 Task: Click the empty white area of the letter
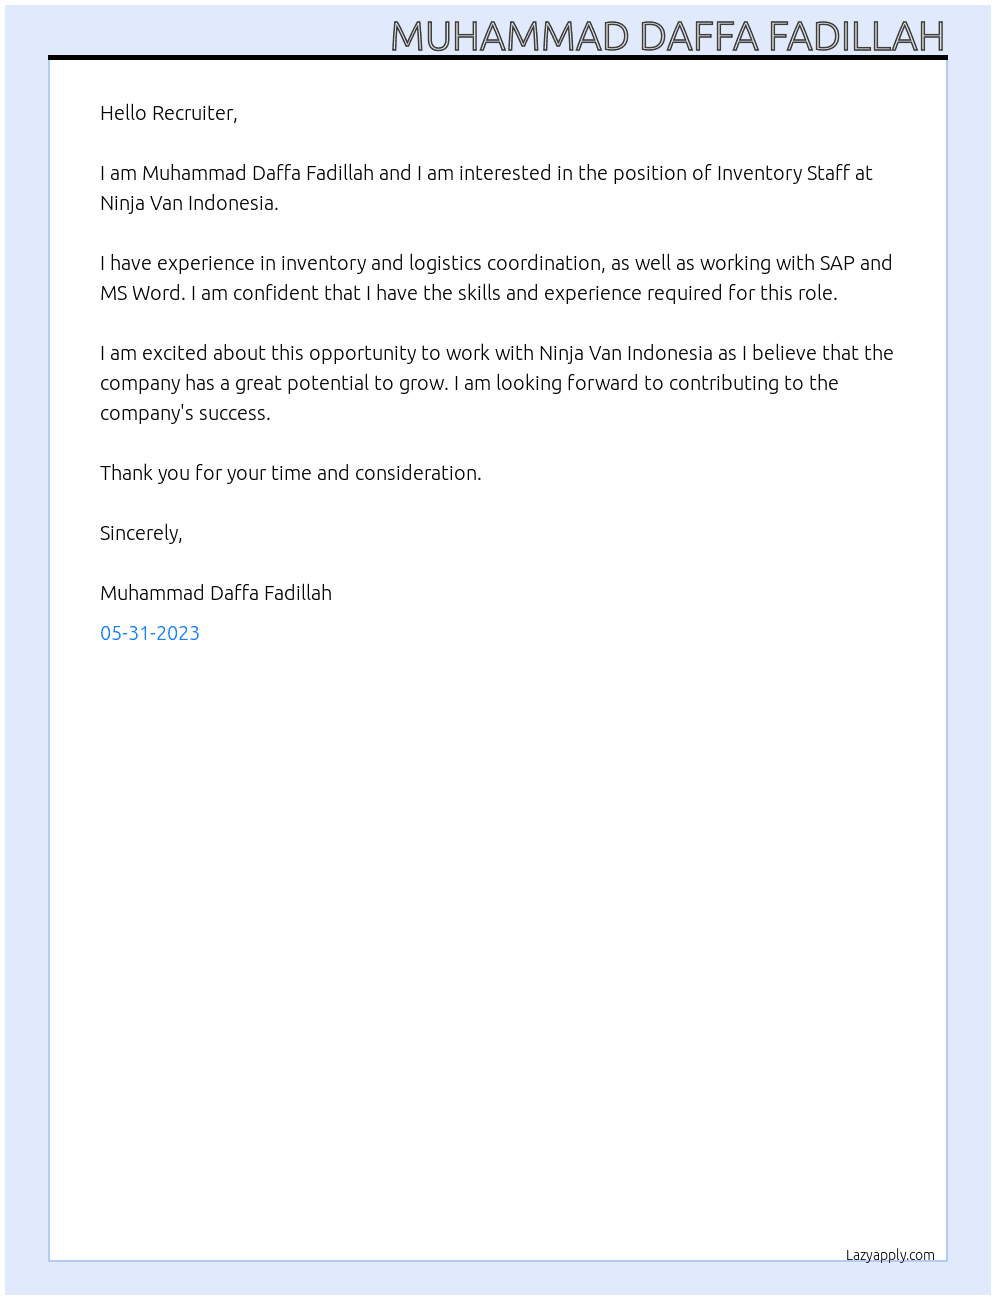(x=498, y=940)
